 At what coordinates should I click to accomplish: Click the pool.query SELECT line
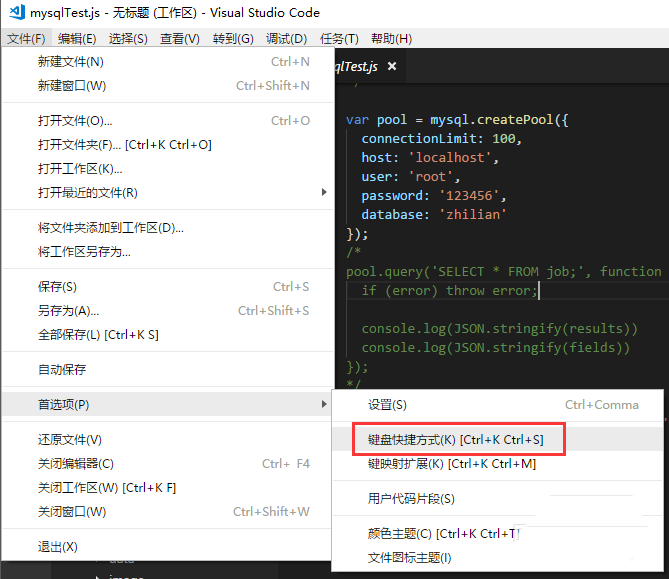504,272
